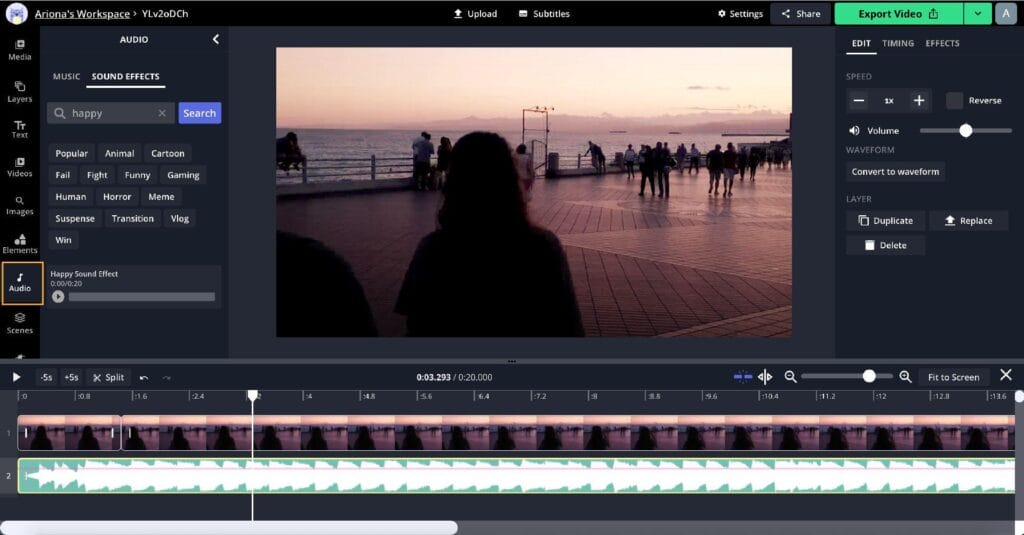Viewport: 1024px width, 535px height.
Task: Increase speed with plus button
Action: pyautogui.click(x=919, y=101)
